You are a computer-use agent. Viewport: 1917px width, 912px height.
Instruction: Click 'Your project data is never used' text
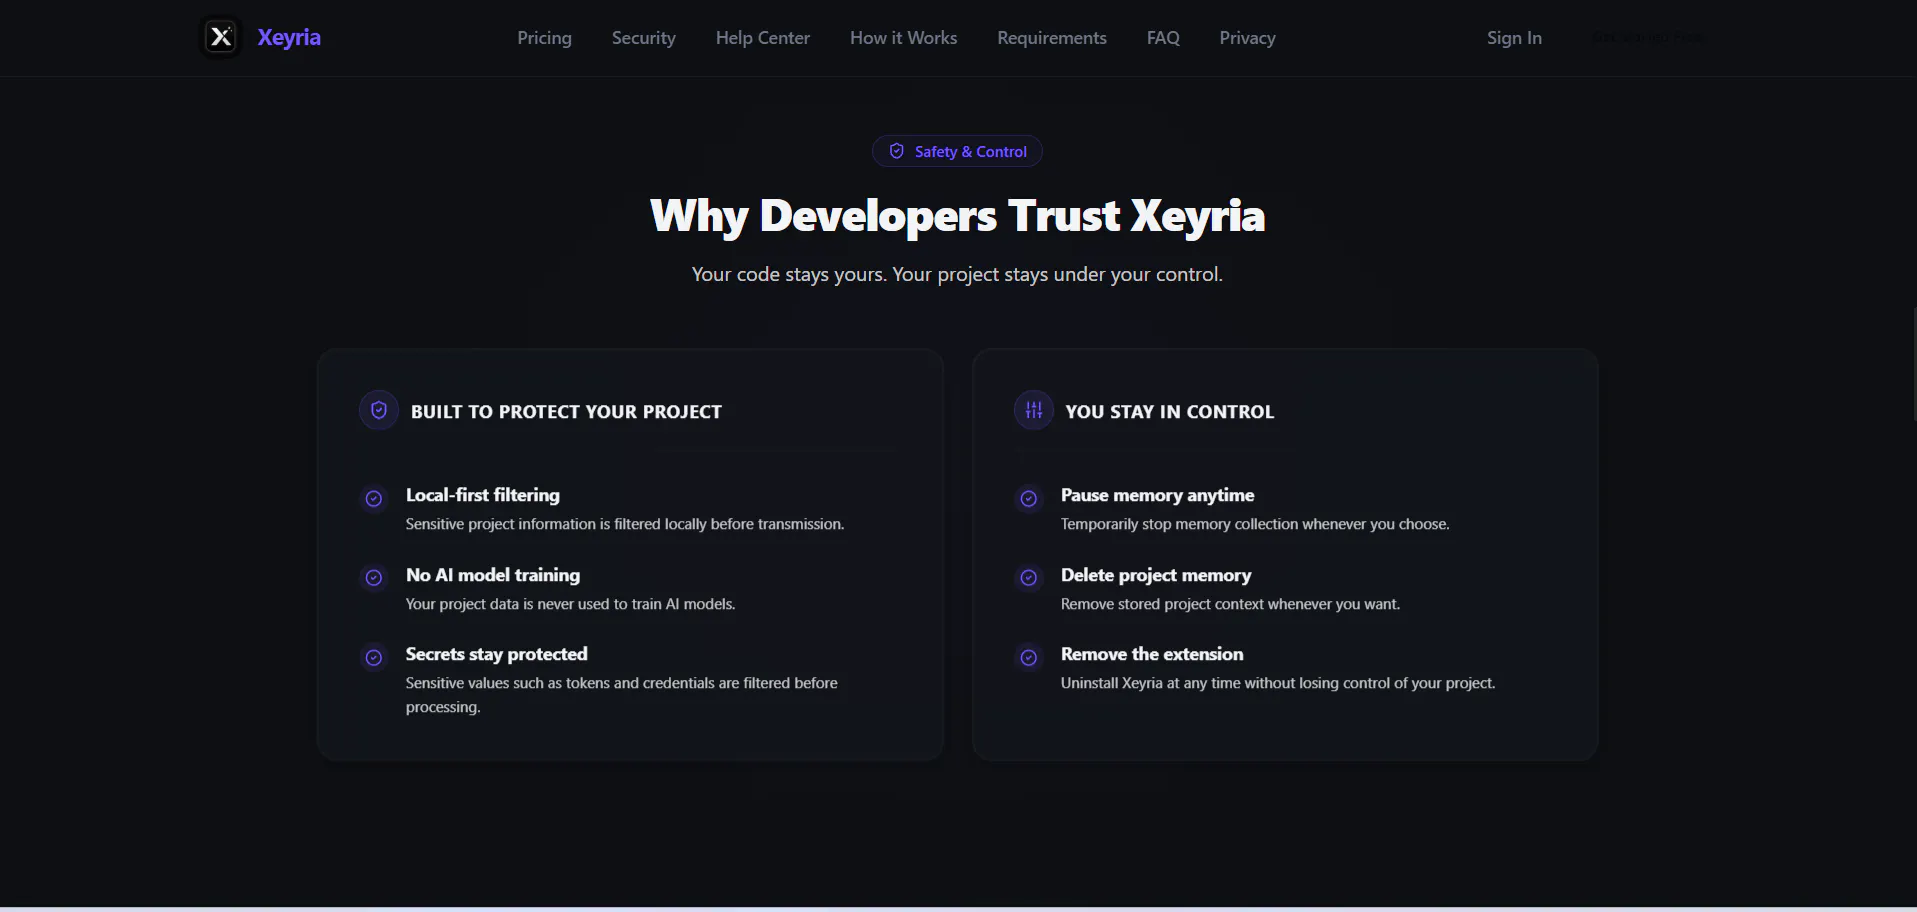pyautogui.click(x=570, y=604)
